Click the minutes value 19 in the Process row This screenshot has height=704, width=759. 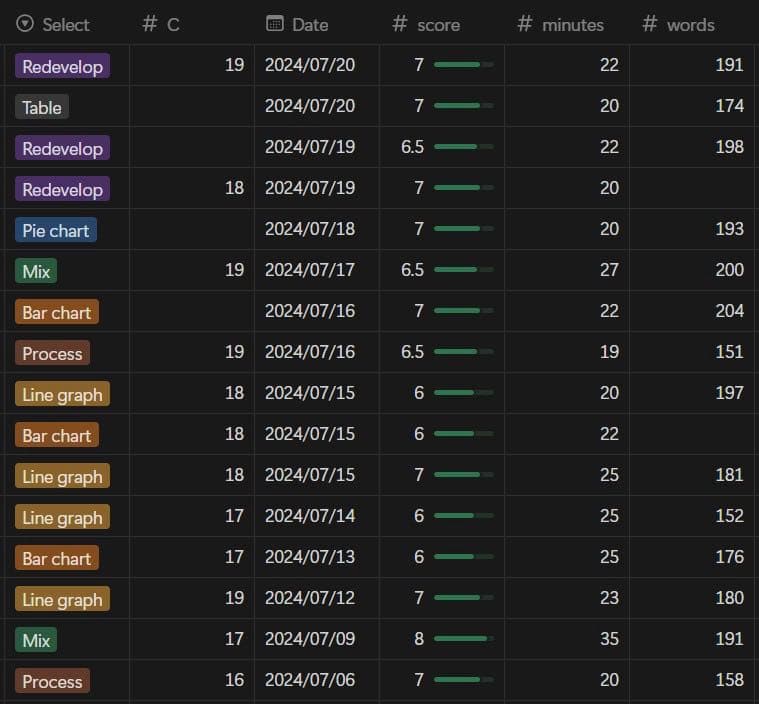pyautogui.click(x=609, y=352)
